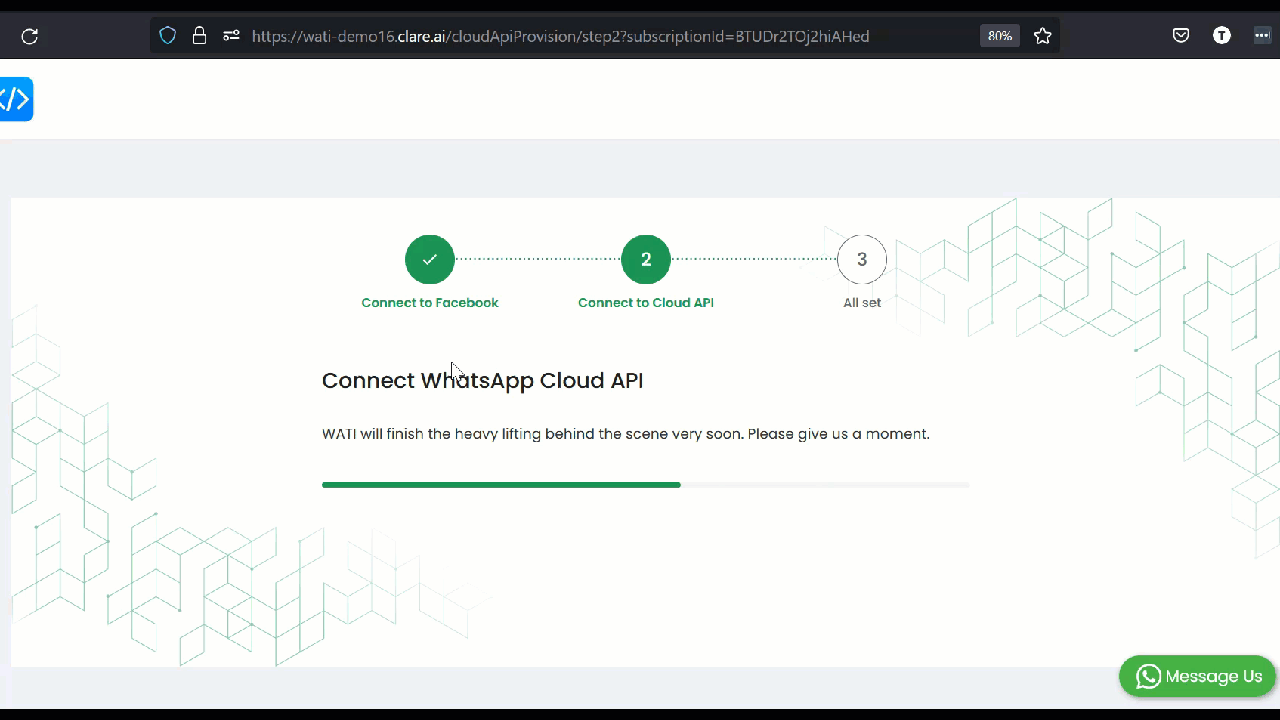1280x720 pixels.
Task: Open the Connect to Facebook step label
Action: (430, 303)
